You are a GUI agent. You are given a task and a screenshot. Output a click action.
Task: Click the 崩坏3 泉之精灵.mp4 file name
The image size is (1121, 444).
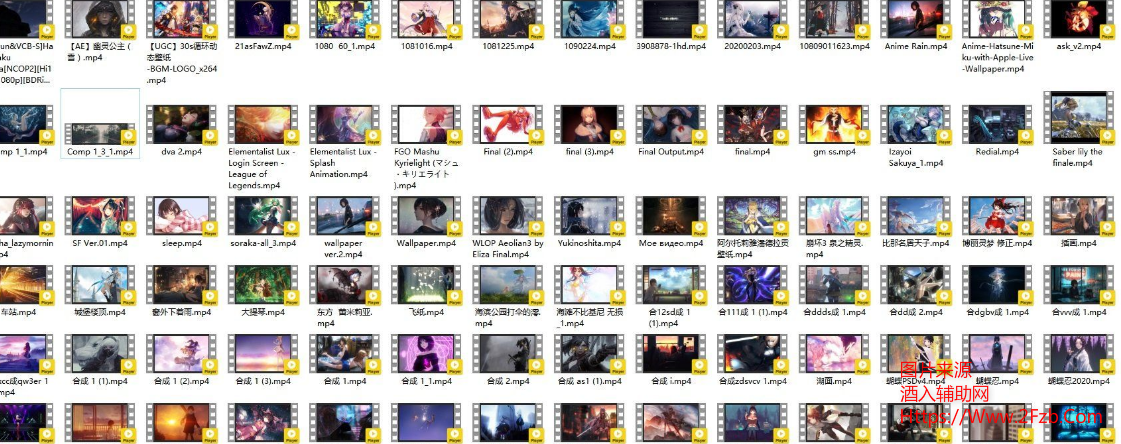(835, 249)
